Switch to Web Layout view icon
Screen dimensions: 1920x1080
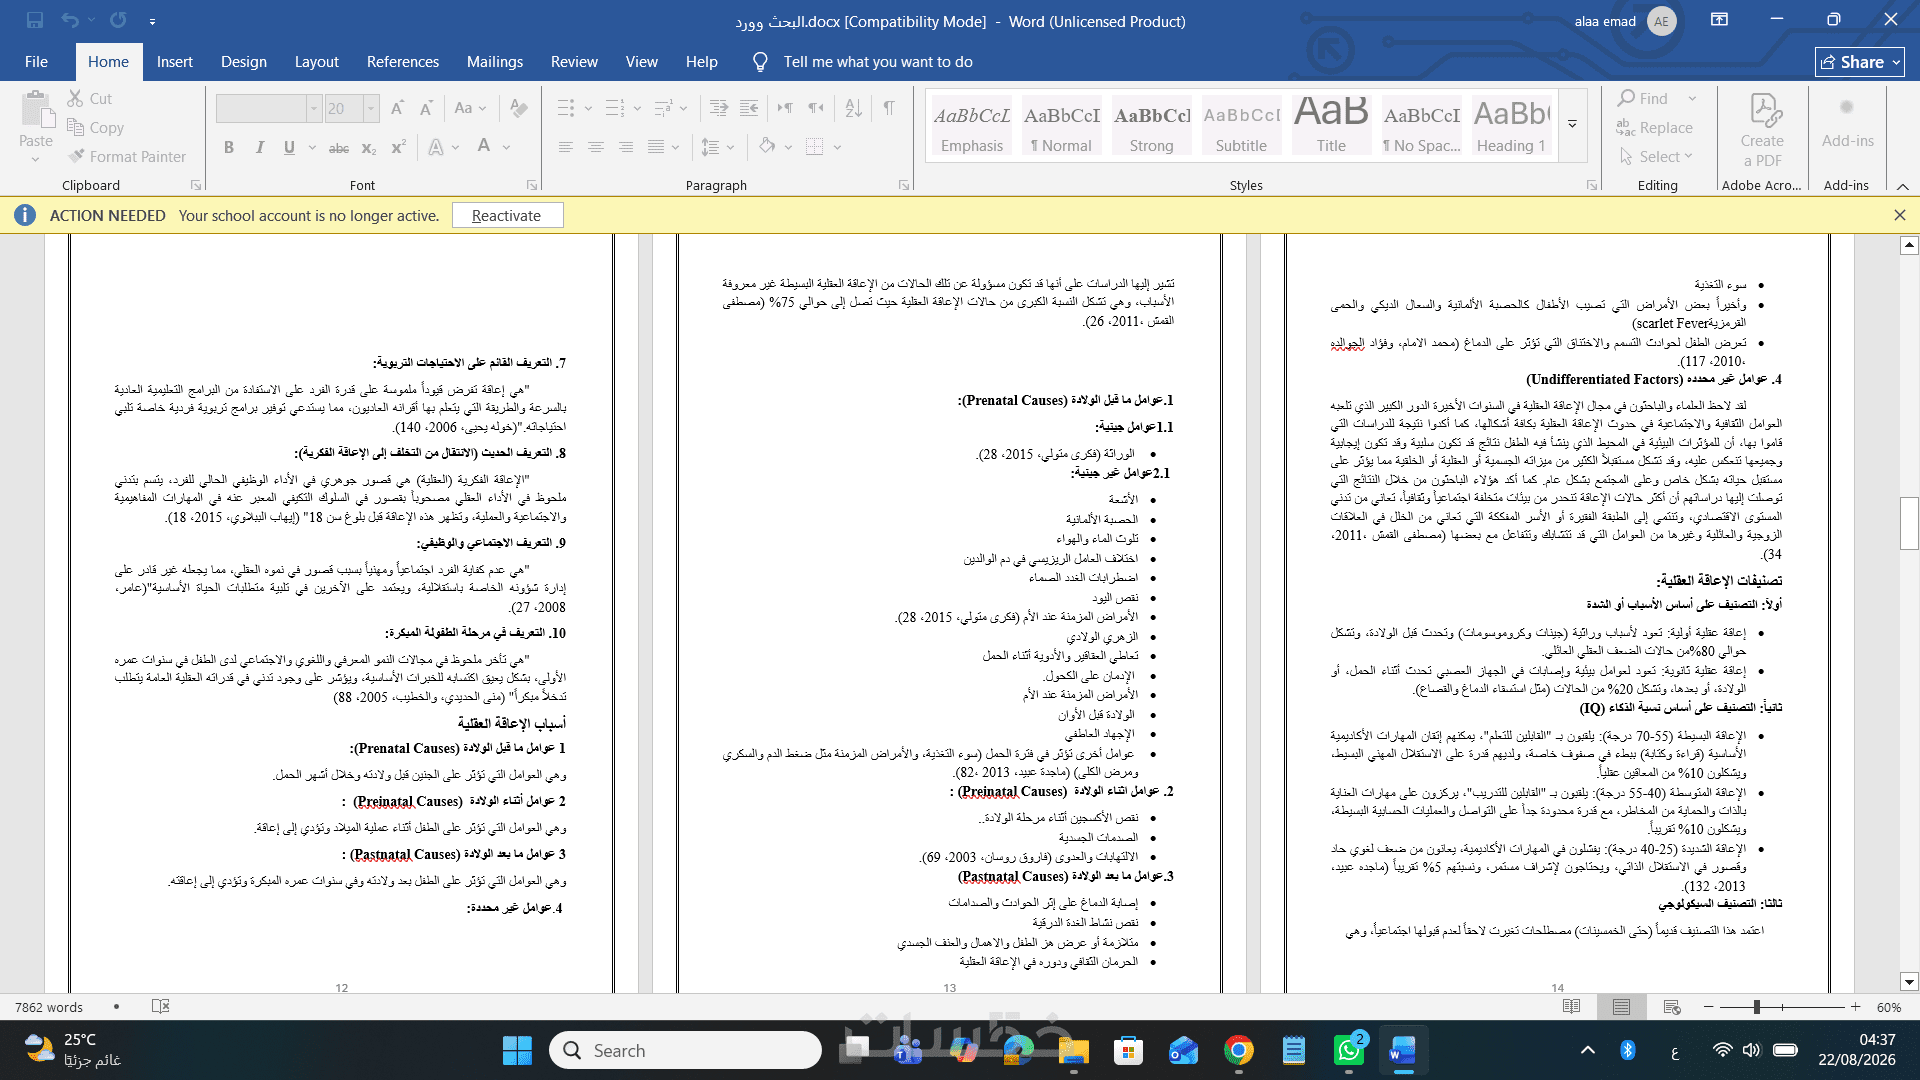click(1671, 1006)
